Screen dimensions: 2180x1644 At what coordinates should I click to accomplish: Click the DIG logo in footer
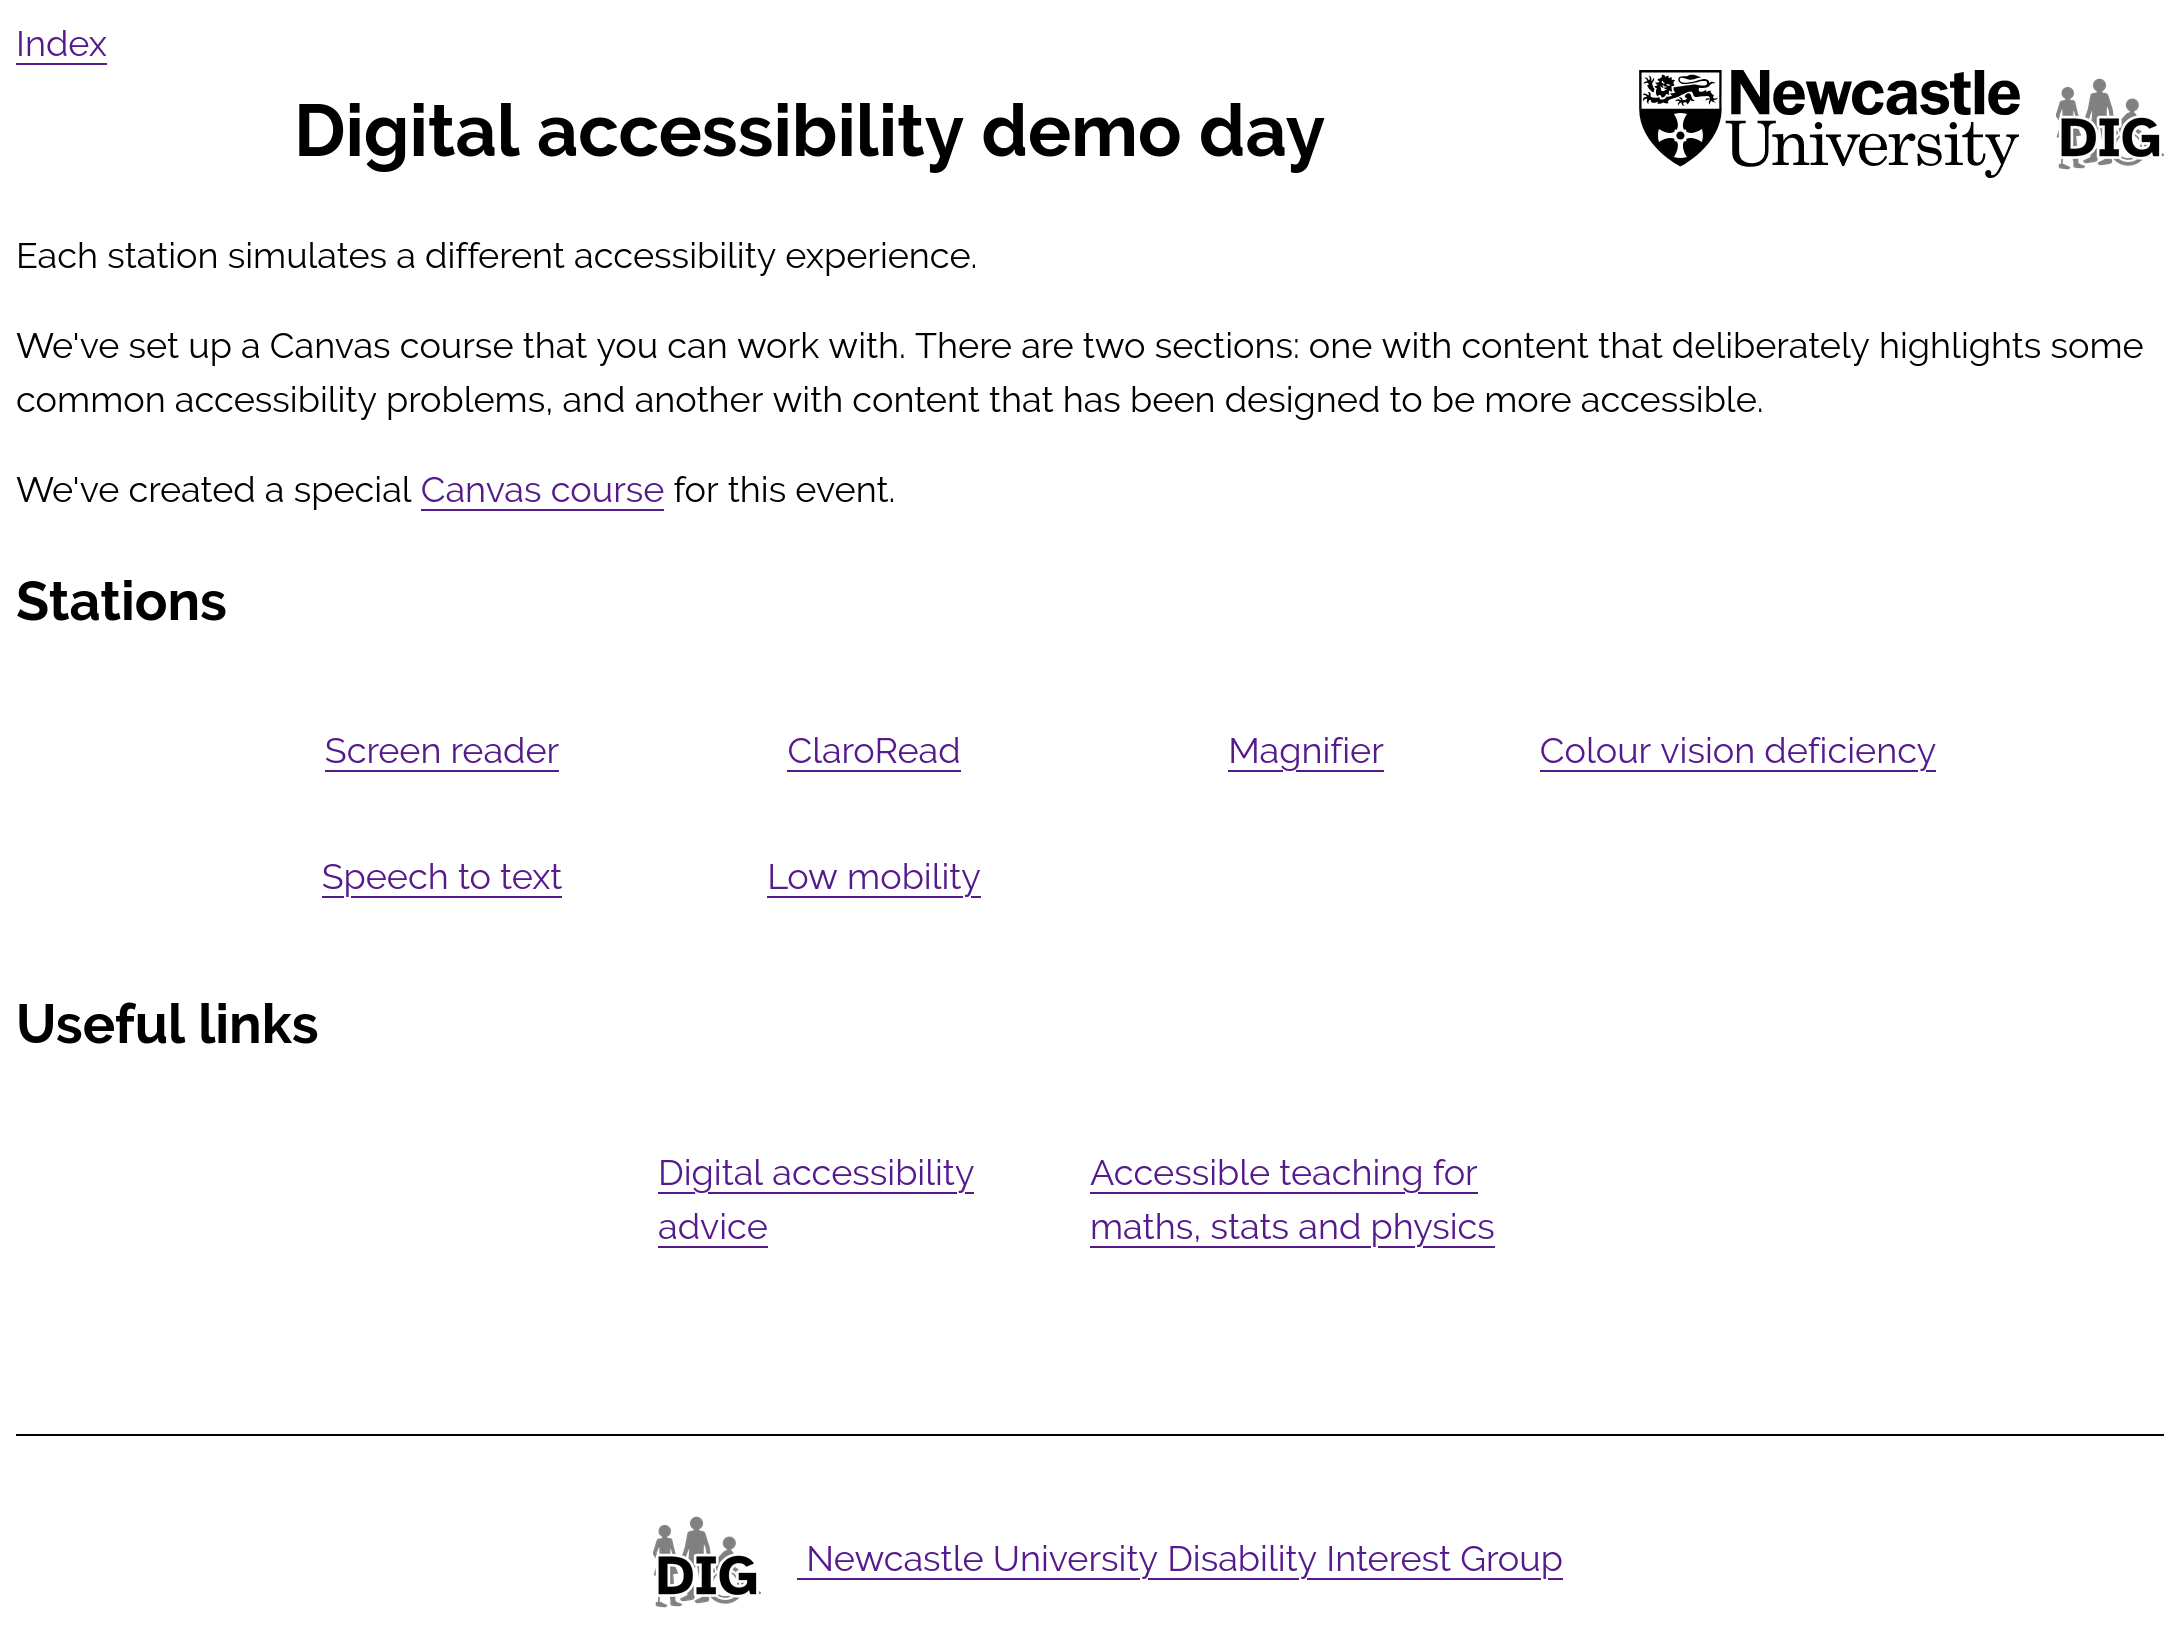(x=706, y=1562)
